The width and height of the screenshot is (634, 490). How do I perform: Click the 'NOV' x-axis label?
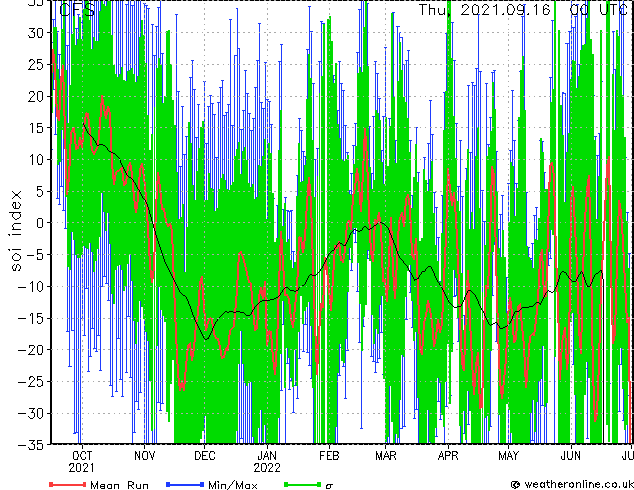[144, 456]
